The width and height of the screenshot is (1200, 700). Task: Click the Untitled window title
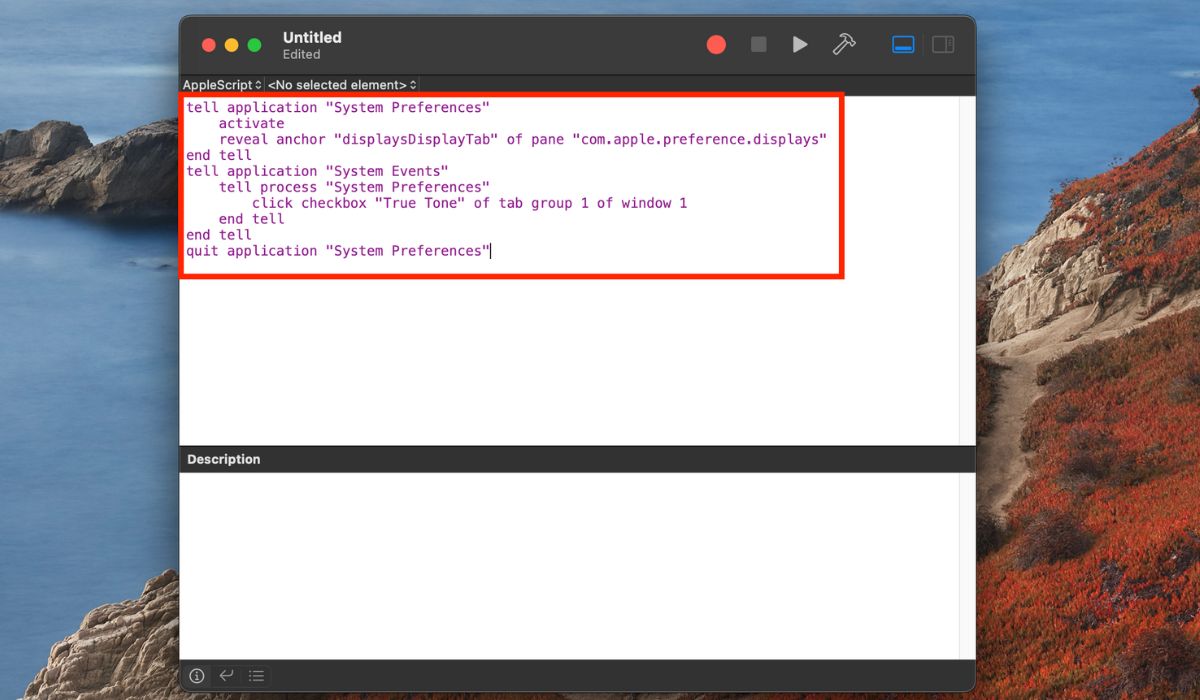(x=312, y=37)
